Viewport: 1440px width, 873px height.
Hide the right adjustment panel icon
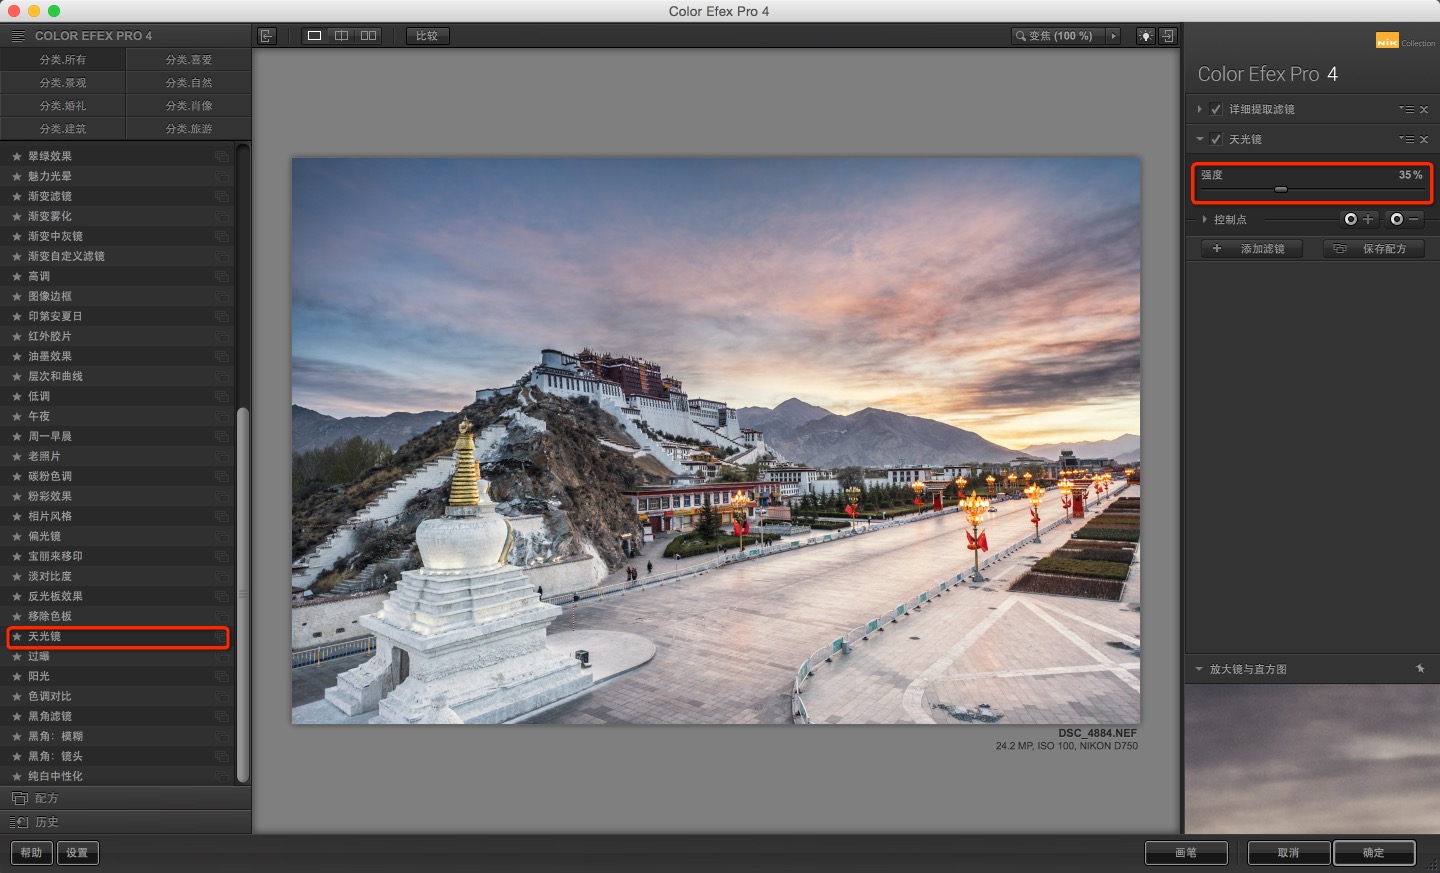(x=1167, y=36)
